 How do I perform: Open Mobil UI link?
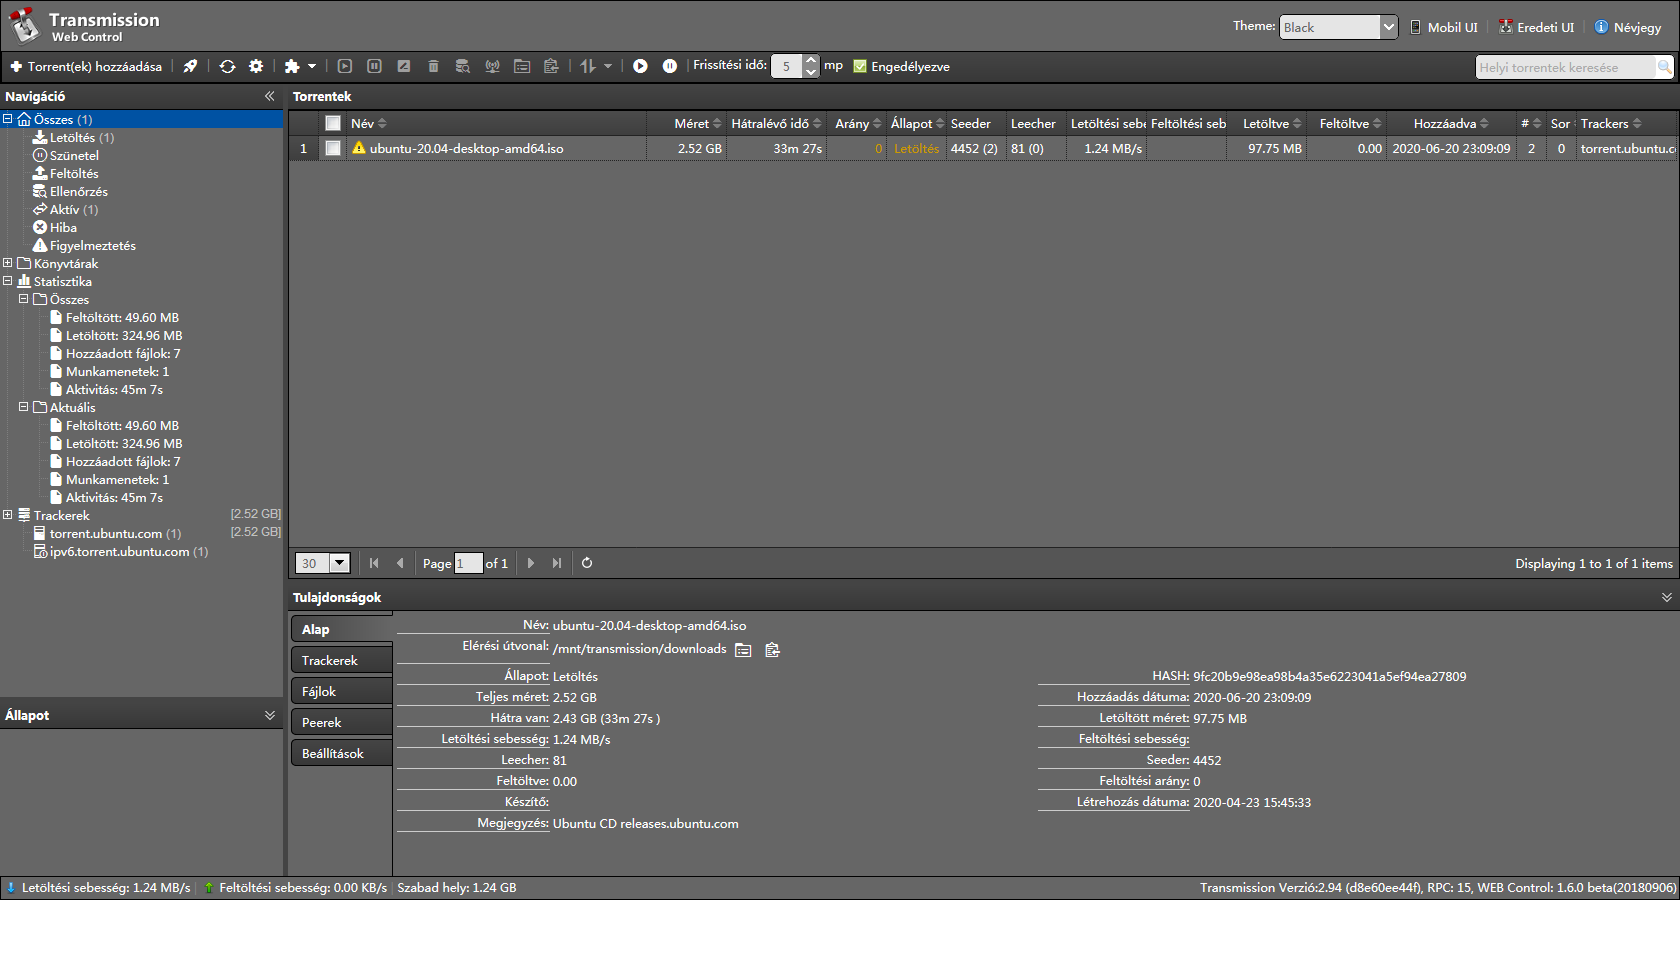tap(1444, 27)
